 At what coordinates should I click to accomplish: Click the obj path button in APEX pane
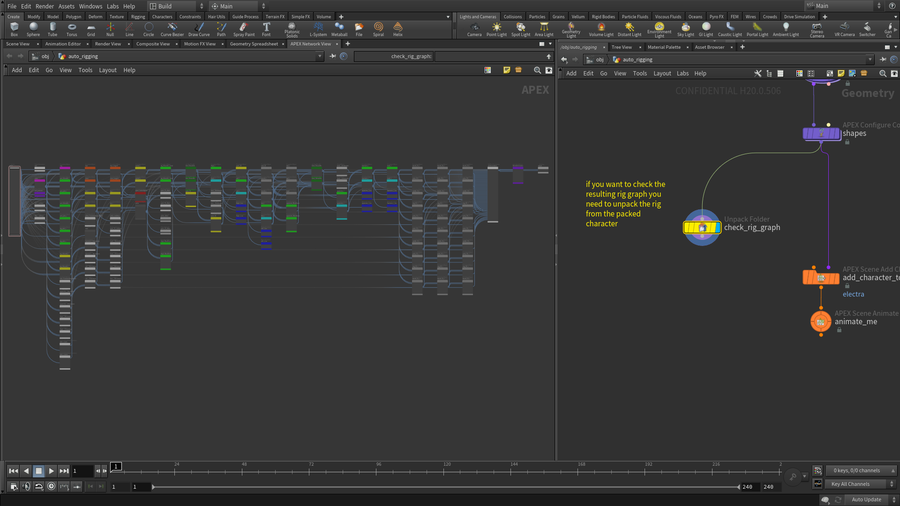point(41,56)
